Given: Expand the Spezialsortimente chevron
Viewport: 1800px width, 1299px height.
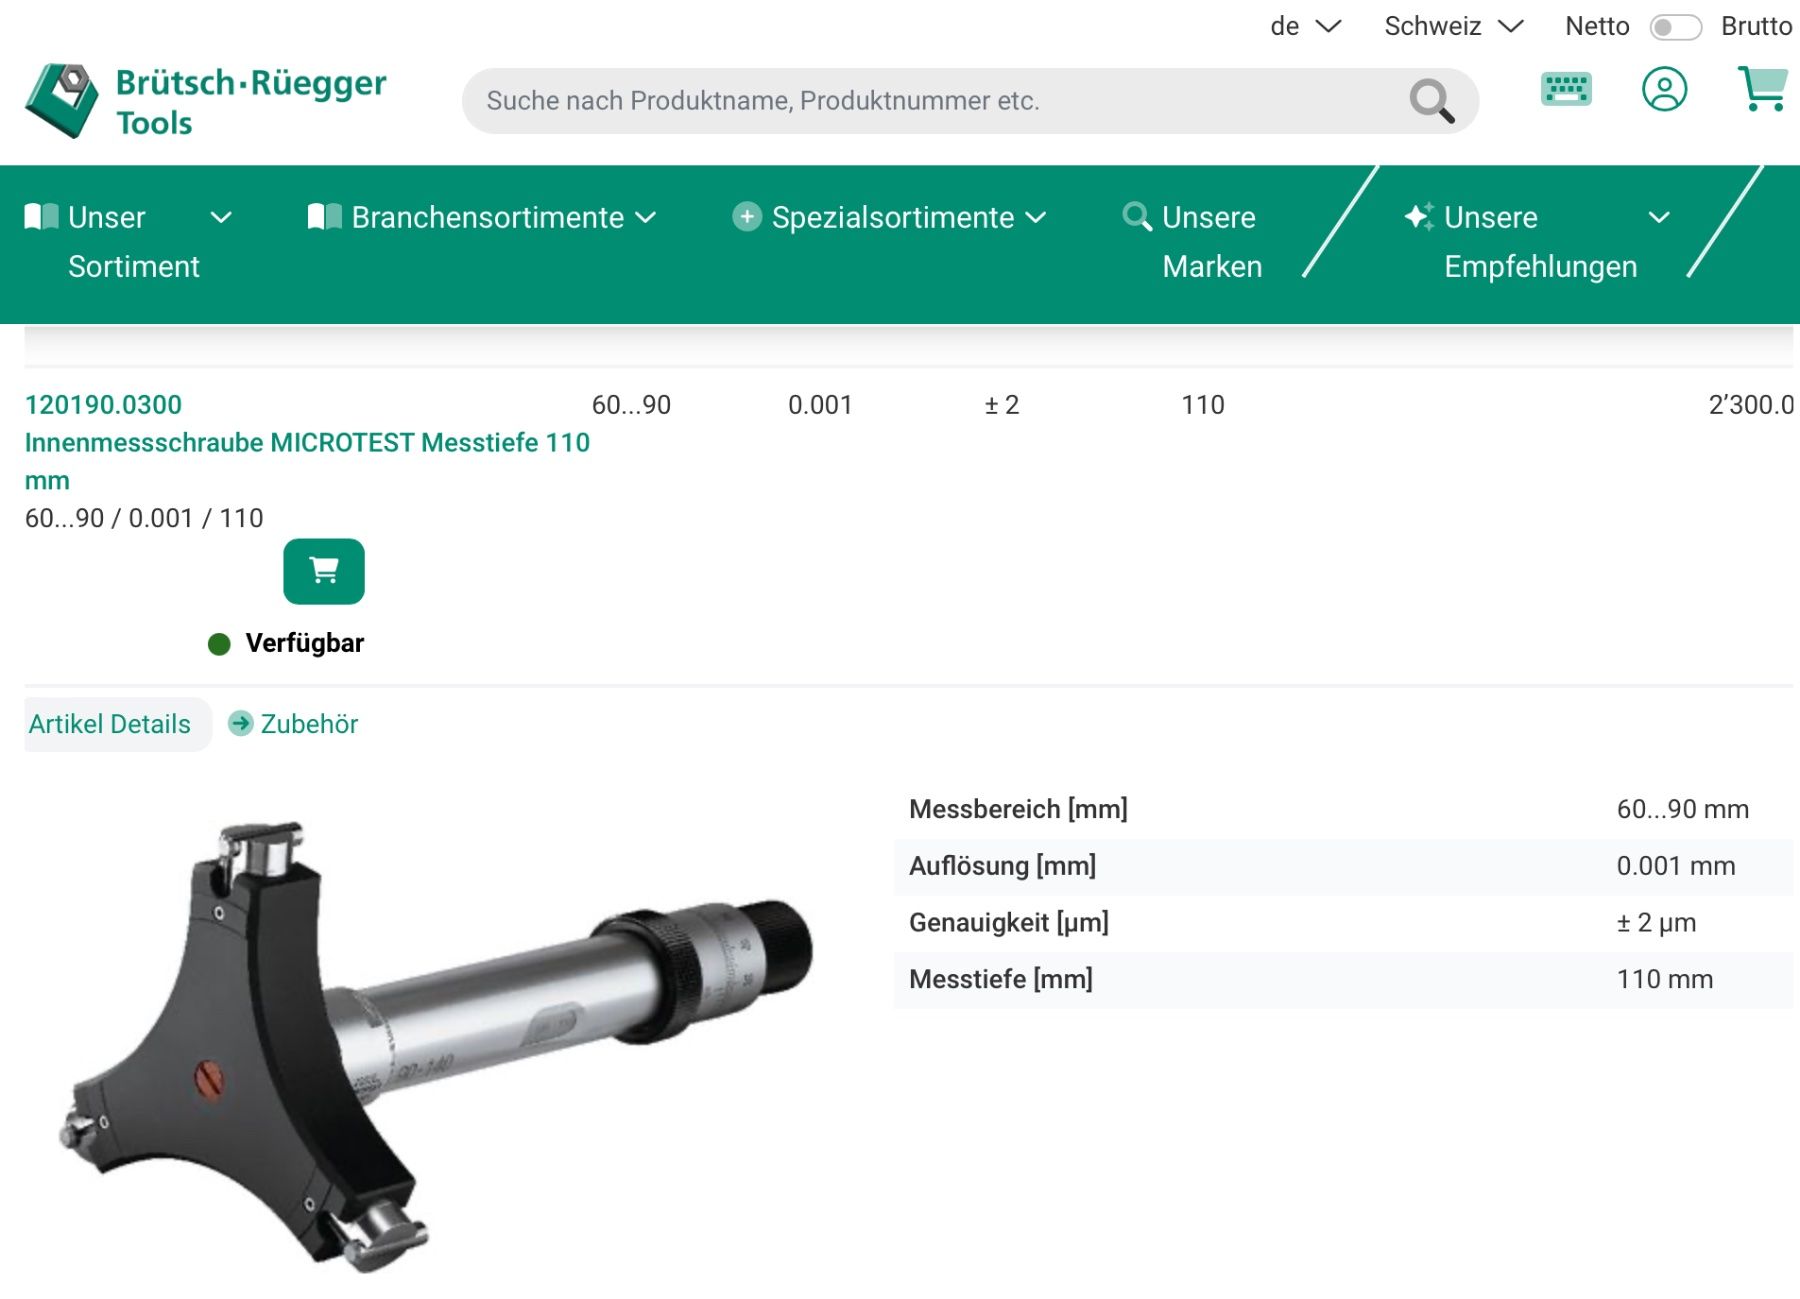Looking at the screenshot, I should click(x=1036, y=217).
